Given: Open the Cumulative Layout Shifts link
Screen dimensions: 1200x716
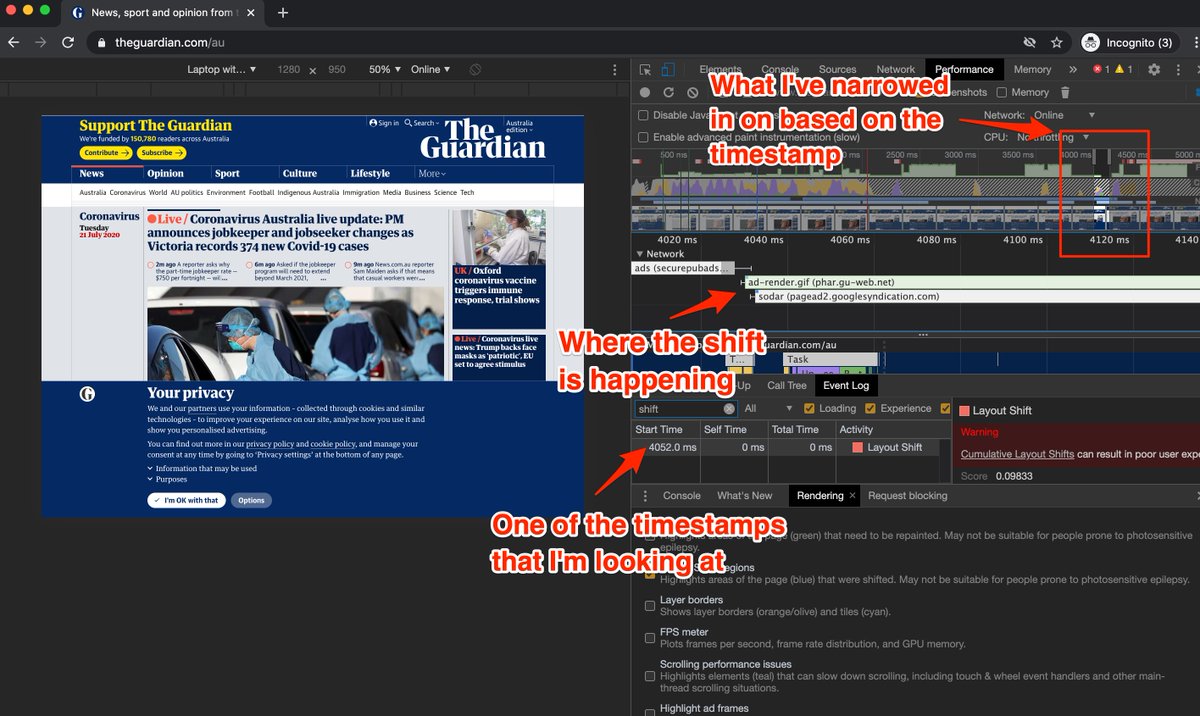Looking at the screenshot, I should pos(1018,454).
